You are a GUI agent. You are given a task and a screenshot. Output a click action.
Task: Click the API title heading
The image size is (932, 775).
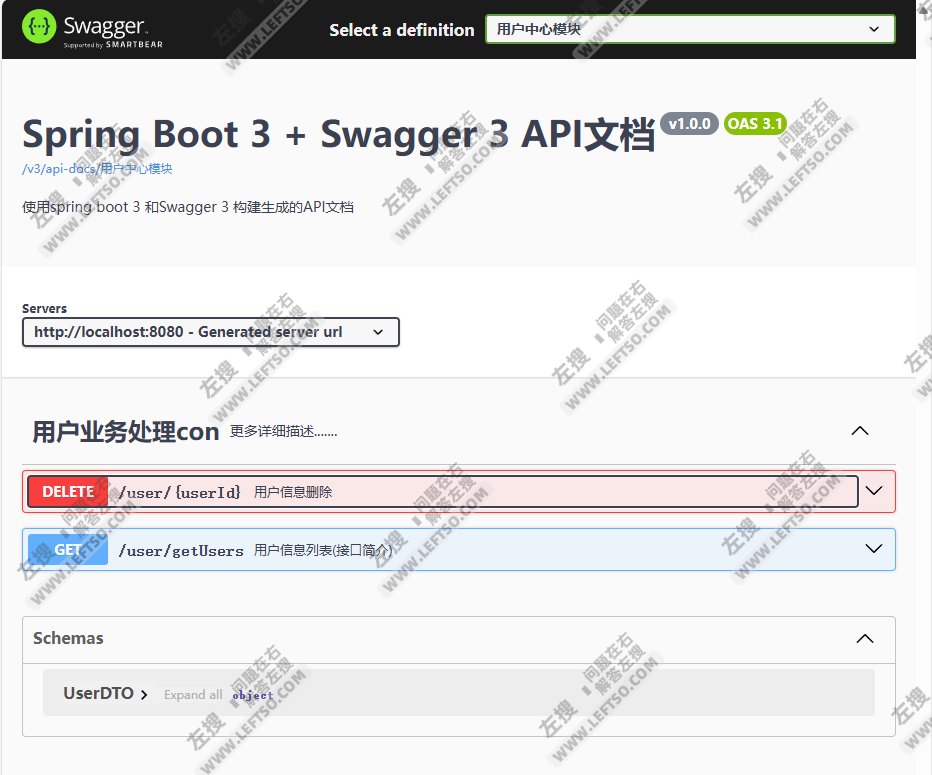(338, 133)
